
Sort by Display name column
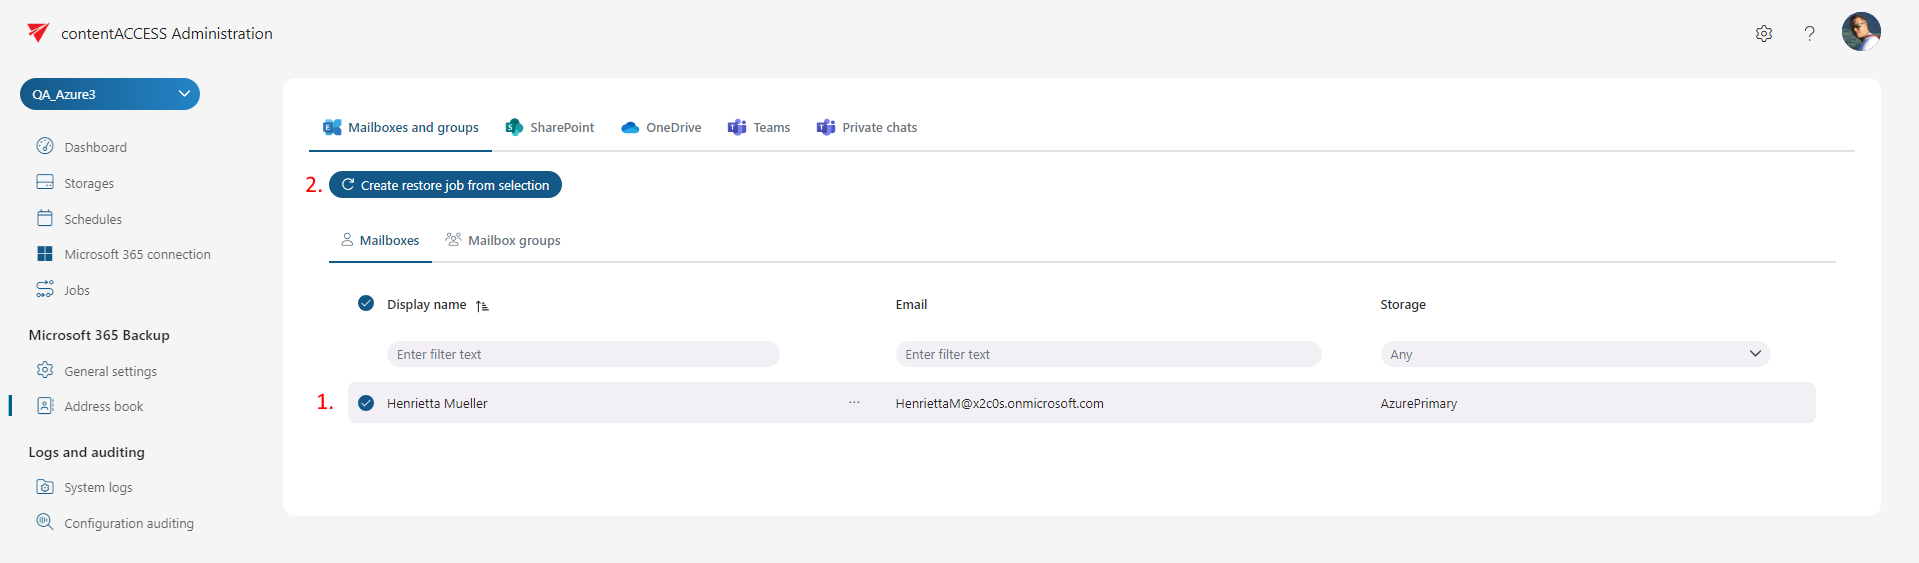point(426,304)
